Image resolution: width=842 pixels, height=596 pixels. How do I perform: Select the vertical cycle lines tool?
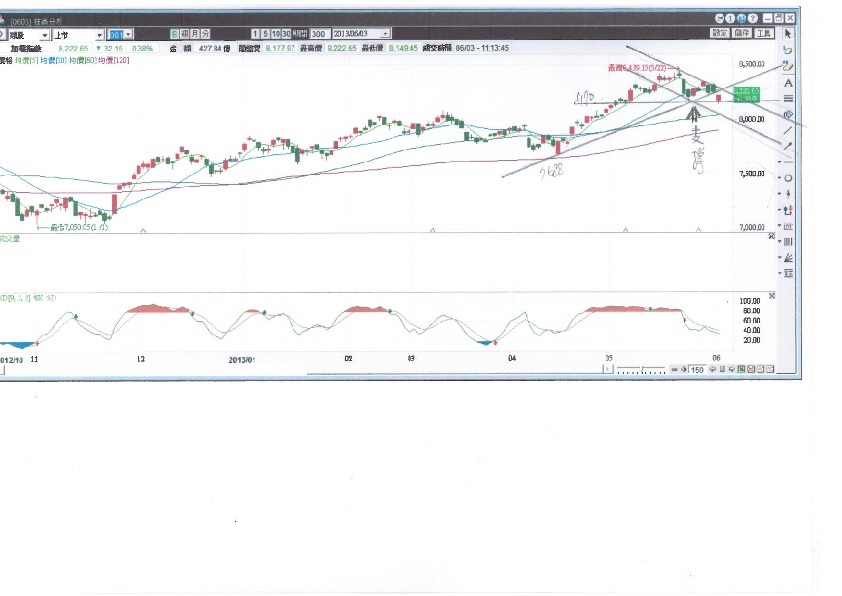pyautogui.click(x=788, y=242)
